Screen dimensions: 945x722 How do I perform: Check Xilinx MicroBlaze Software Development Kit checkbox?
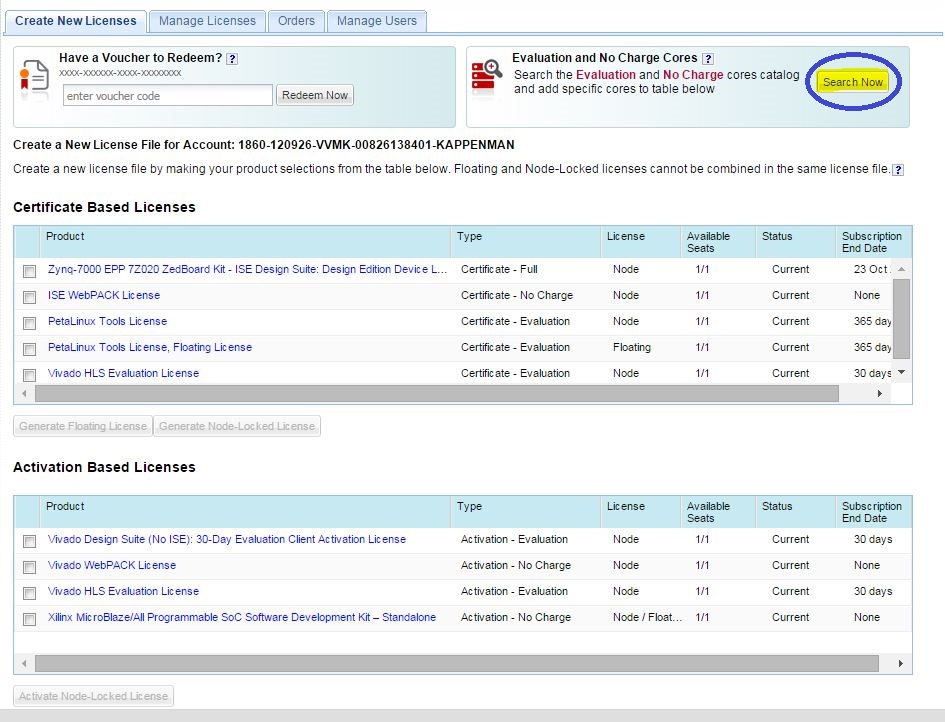click(x=29, y=620)
